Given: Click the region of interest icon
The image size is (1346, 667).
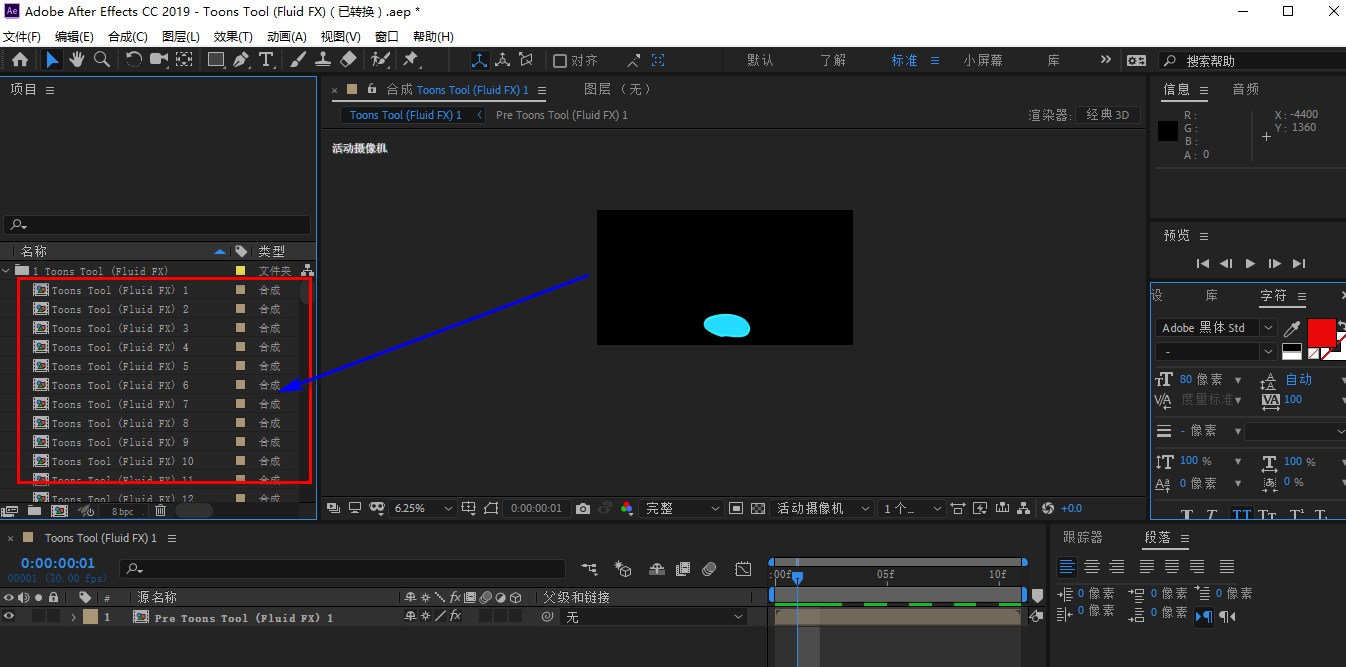Looking at the screenshot, I should pos(737,508).
